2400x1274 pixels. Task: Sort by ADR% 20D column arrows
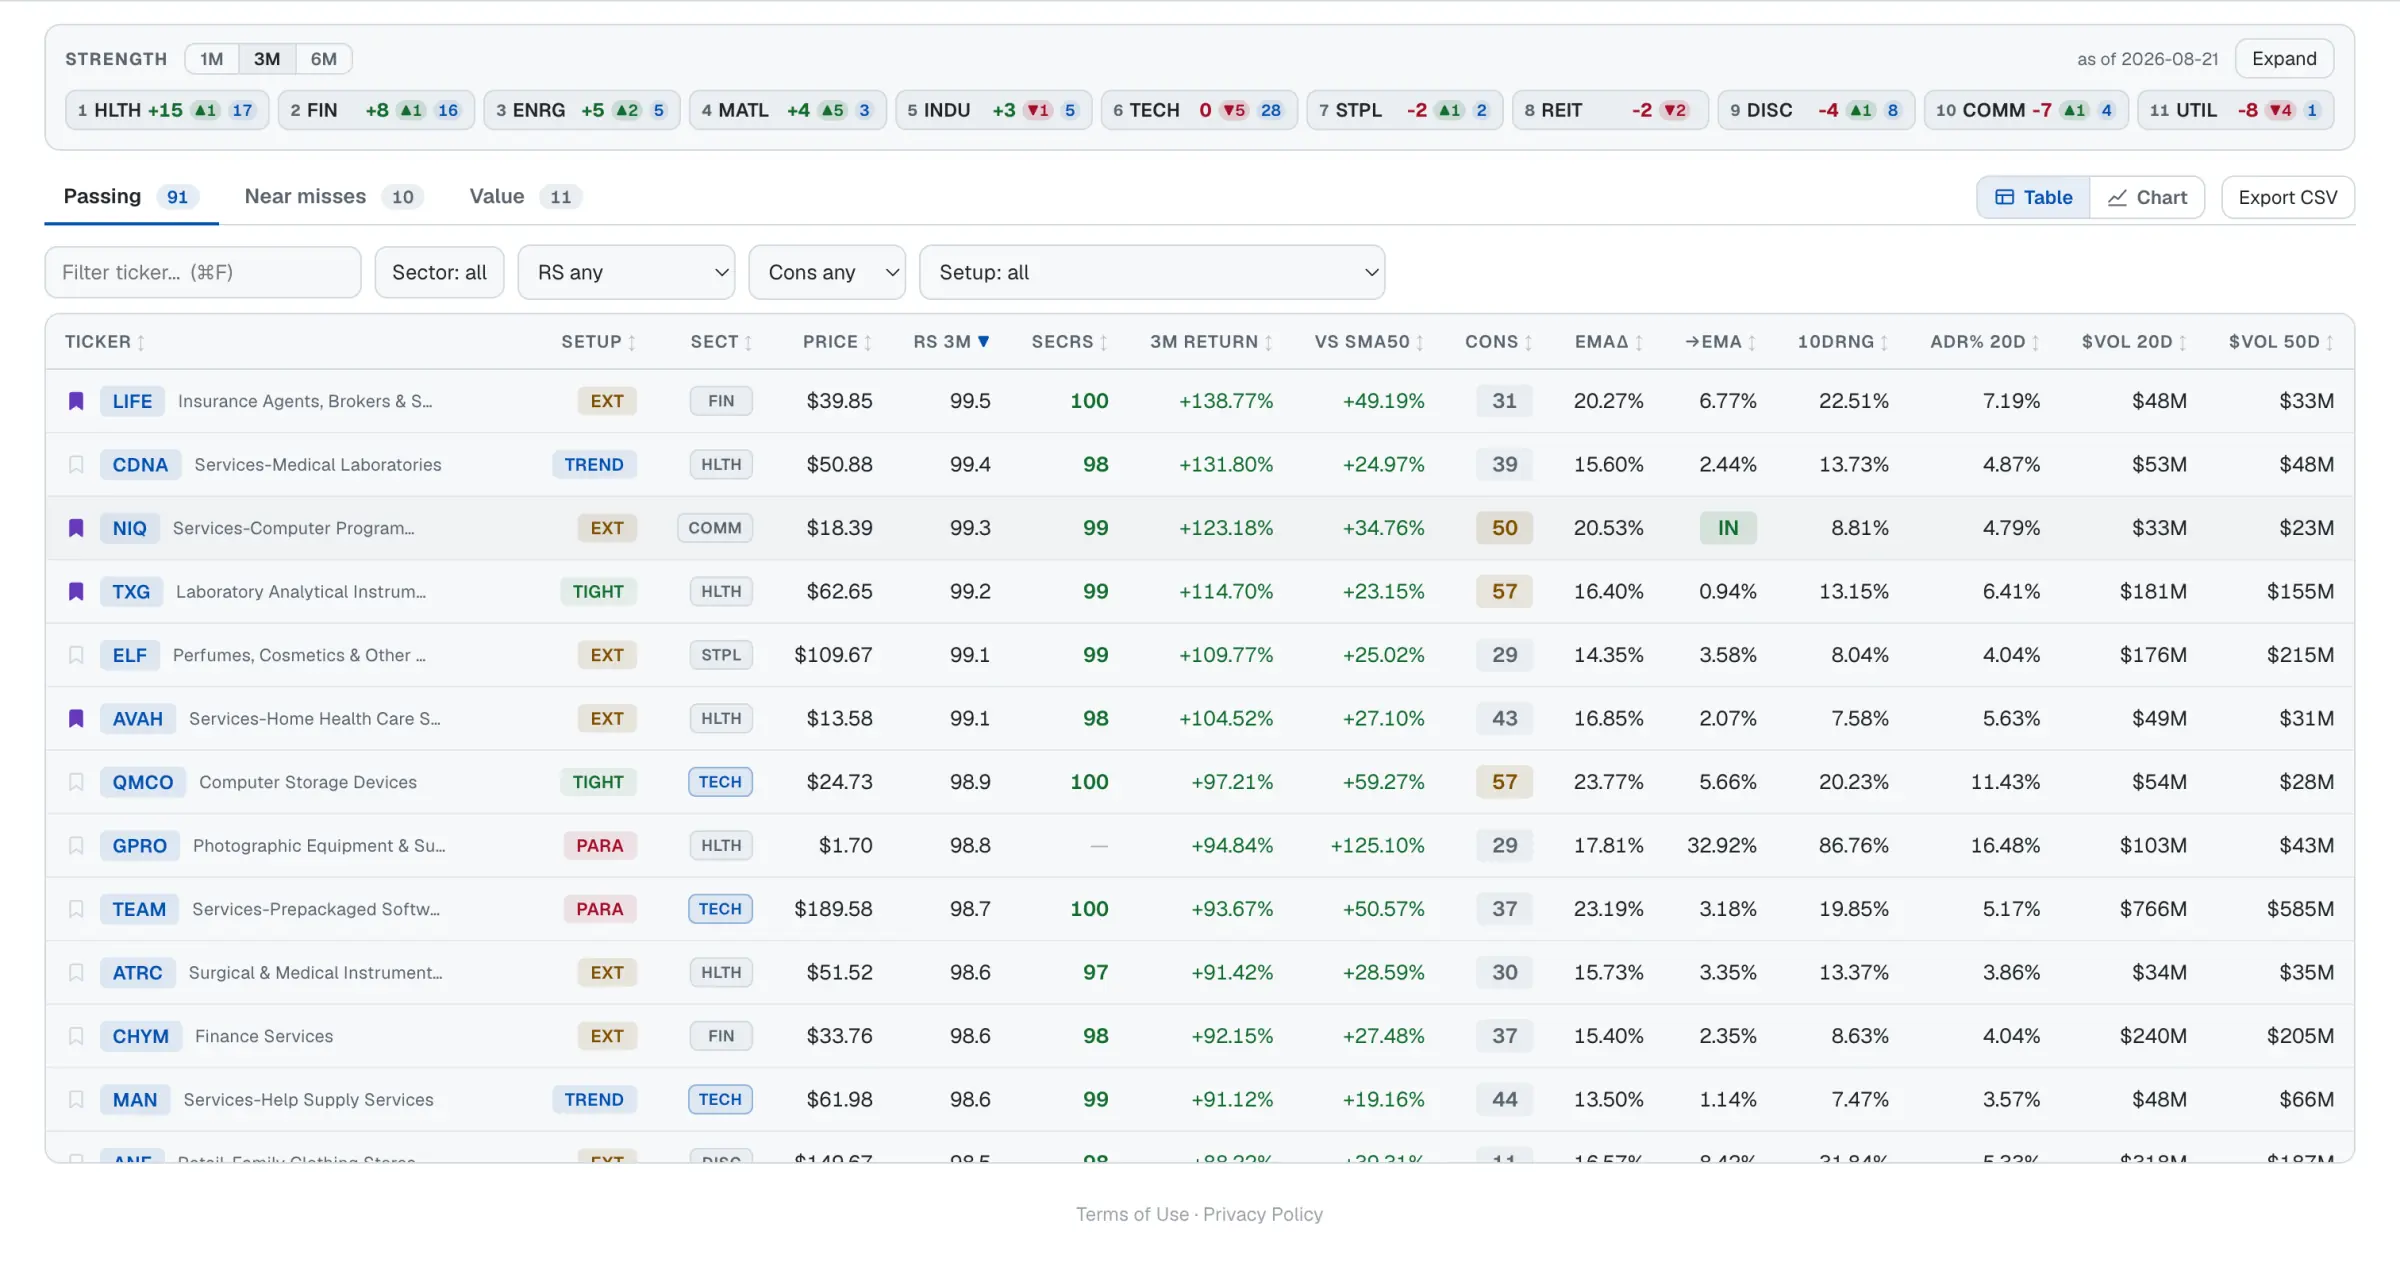point(2035,342)
